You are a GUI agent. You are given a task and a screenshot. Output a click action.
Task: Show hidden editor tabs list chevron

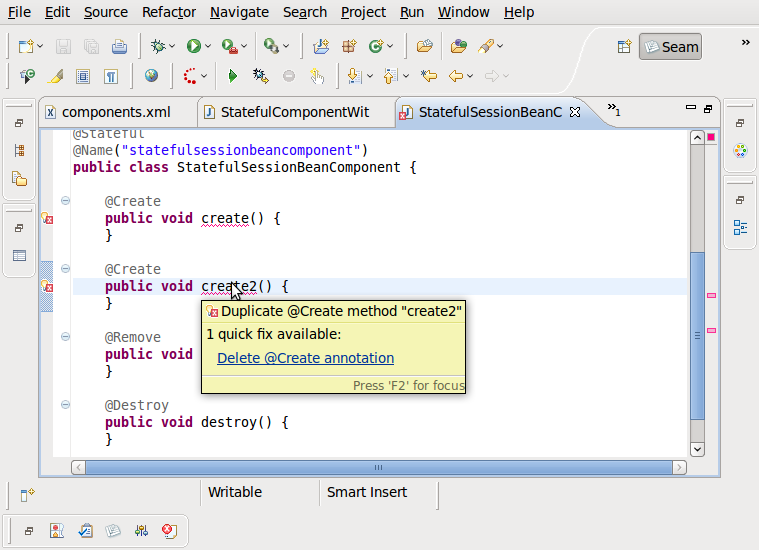coord(614,111)
